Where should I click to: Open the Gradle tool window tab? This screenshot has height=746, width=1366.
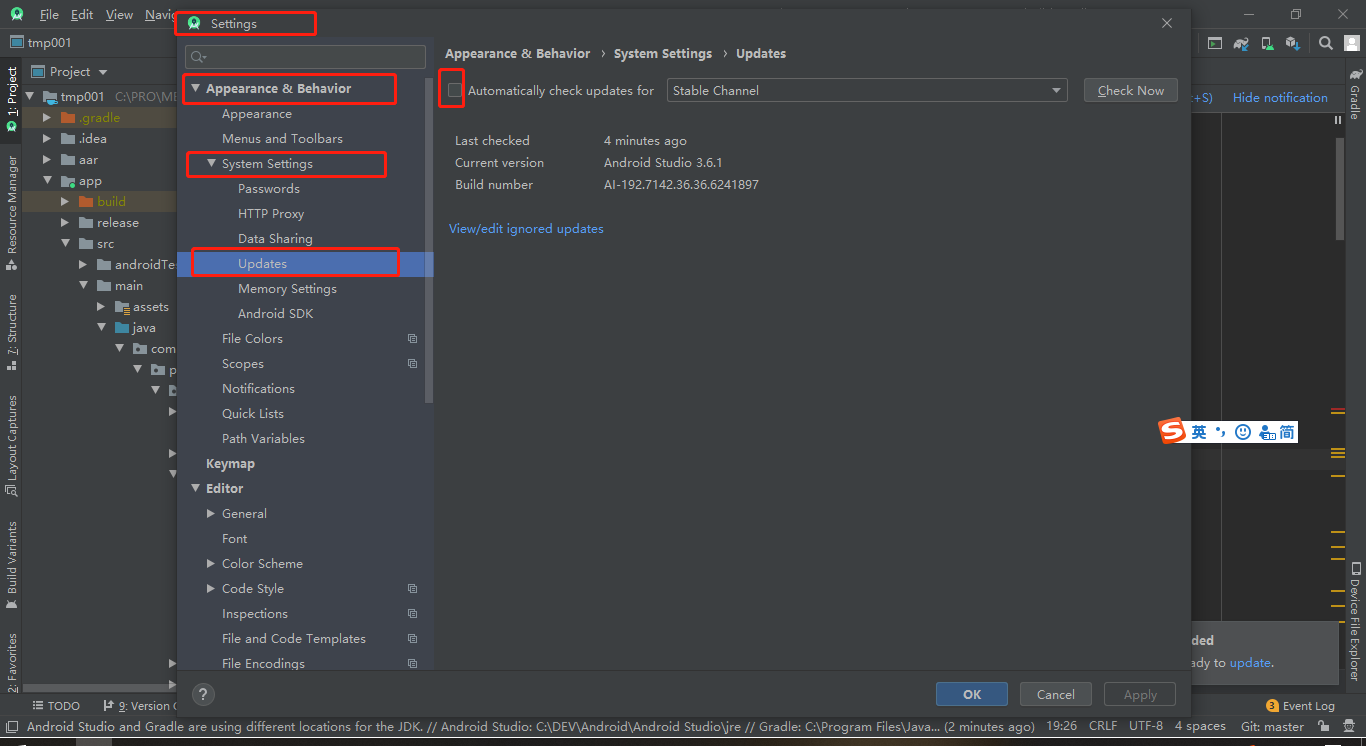point(1355,93)
